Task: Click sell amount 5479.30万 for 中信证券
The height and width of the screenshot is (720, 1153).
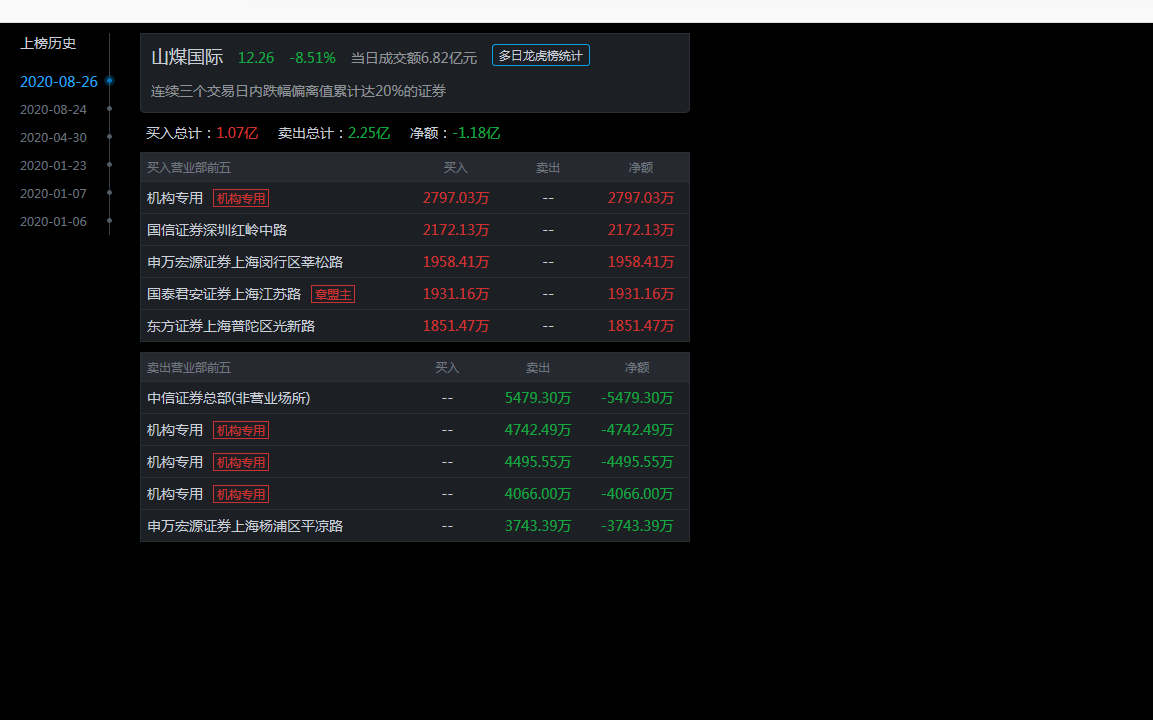Action: pyautogui.click(x=538, y=398)
